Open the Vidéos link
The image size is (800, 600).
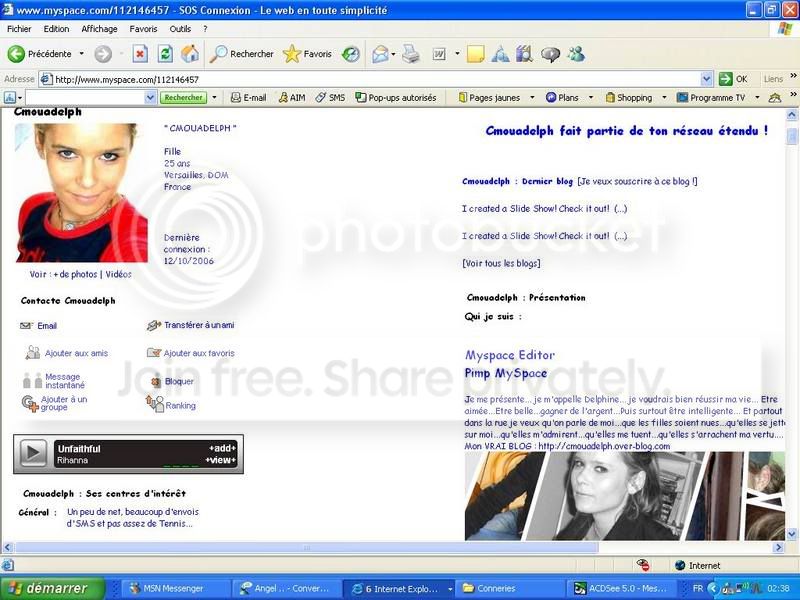[118, 274]
